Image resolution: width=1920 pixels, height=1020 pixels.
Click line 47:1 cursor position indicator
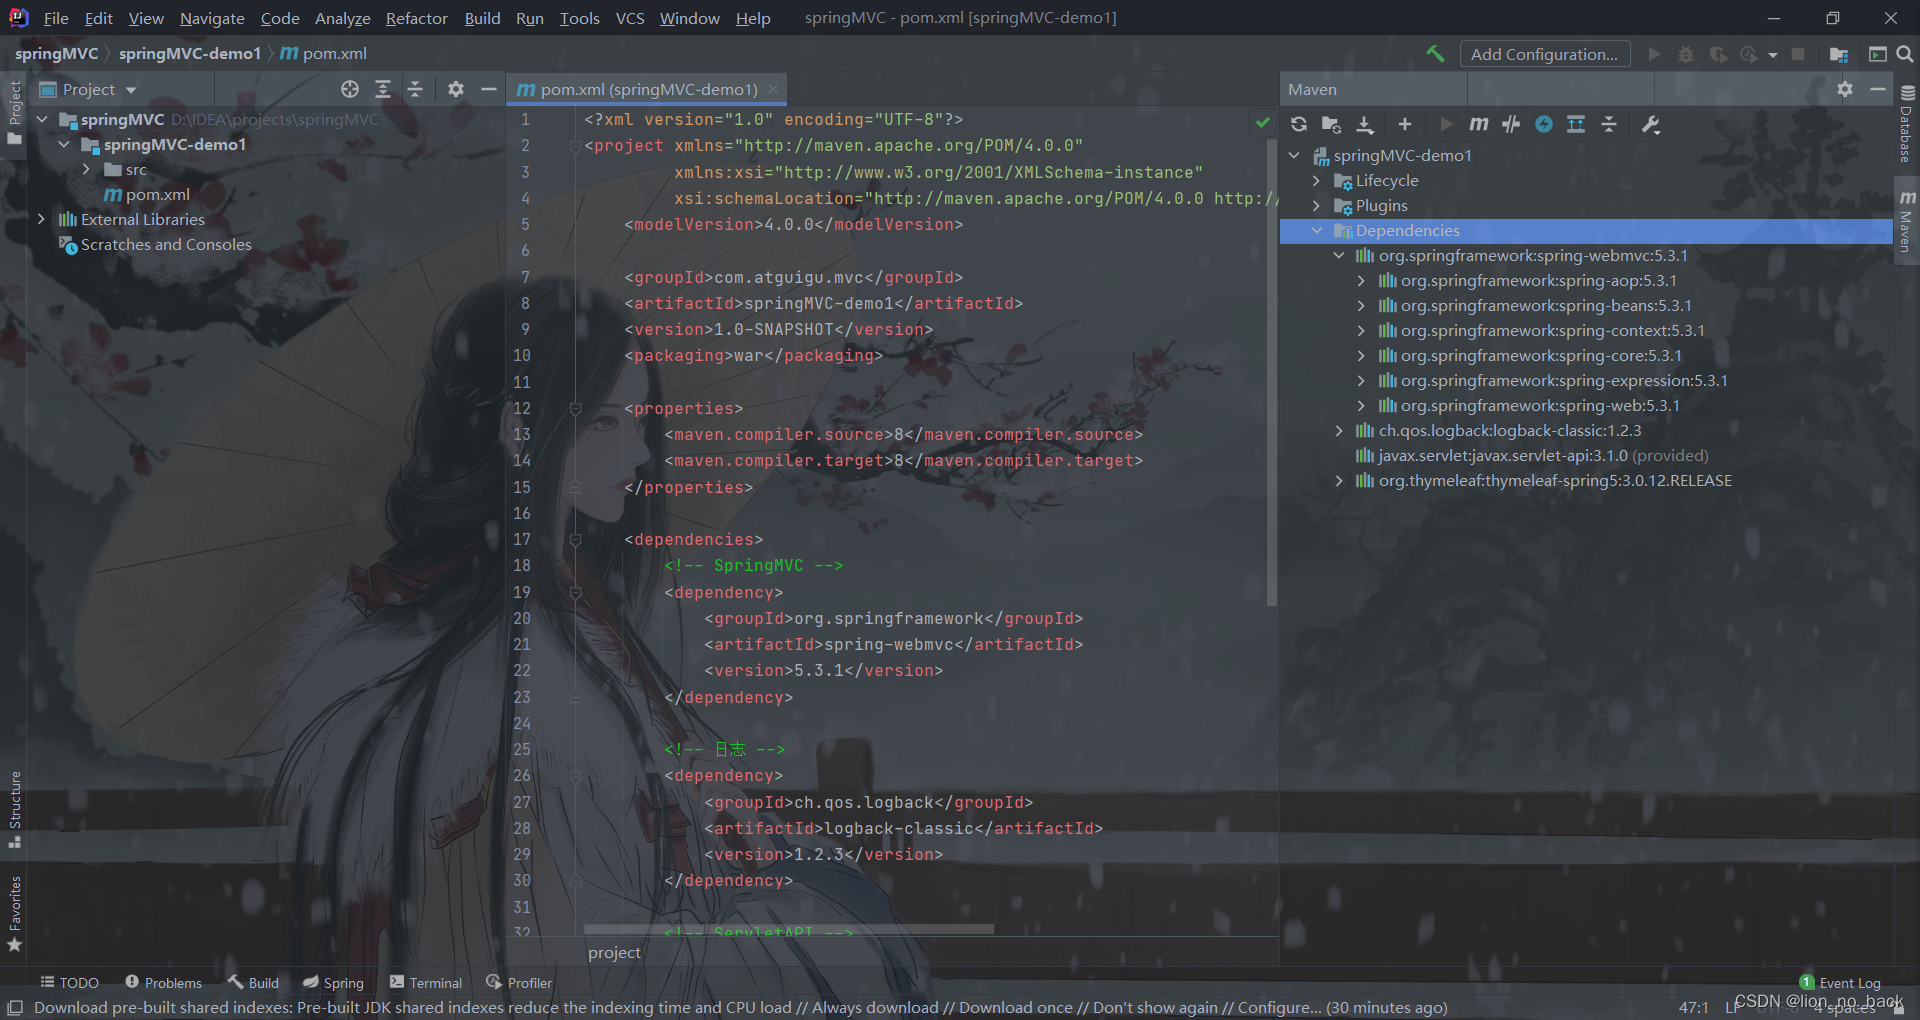click(1694, 1007)
